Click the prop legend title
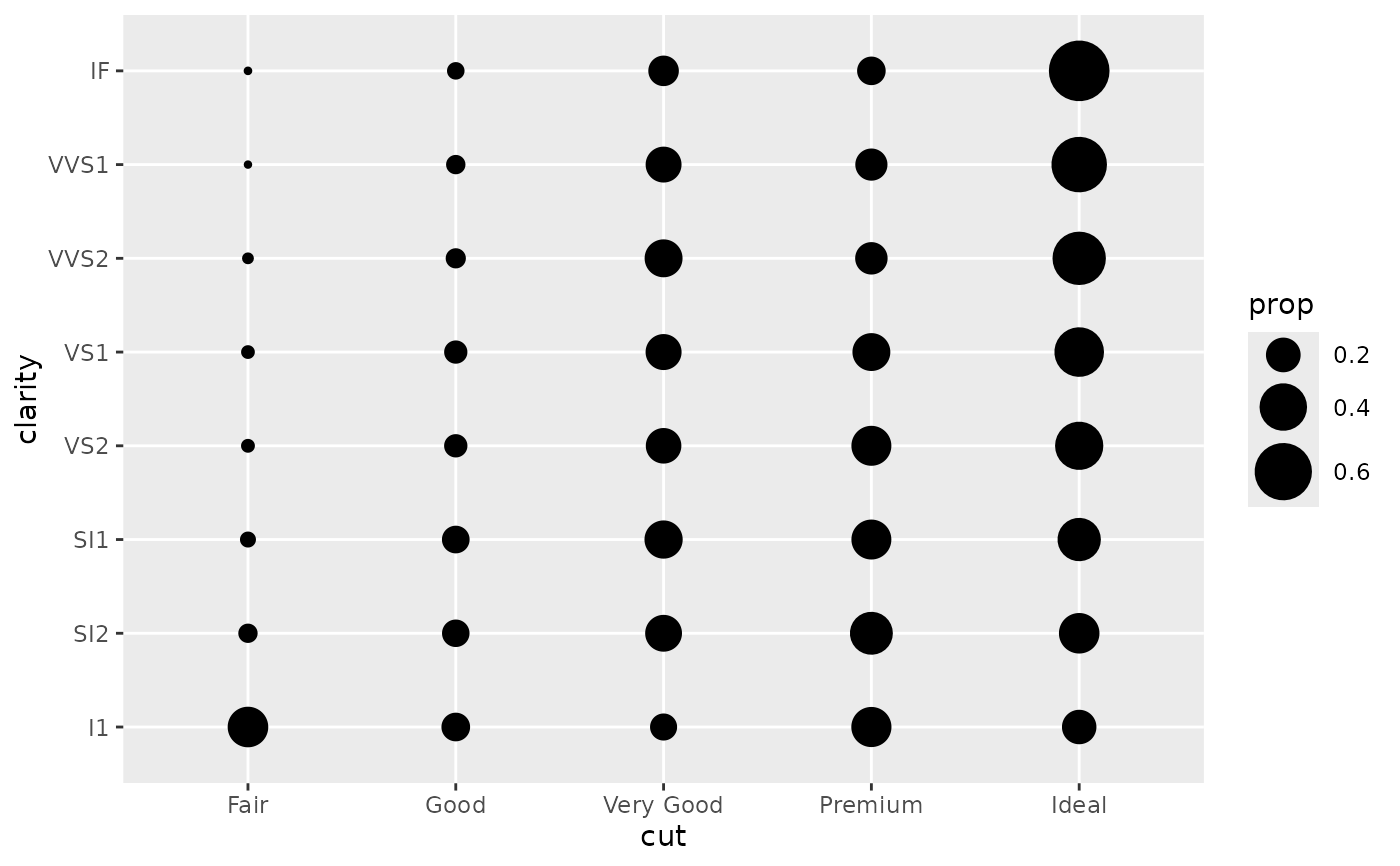 [1281, 304]
